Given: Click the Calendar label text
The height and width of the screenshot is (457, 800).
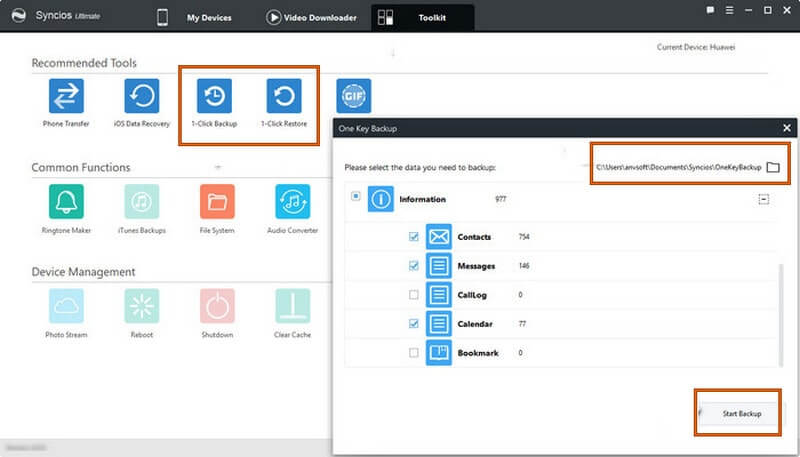Looking at the screenshot, I should pyautogui.click(x=475, y=324).
